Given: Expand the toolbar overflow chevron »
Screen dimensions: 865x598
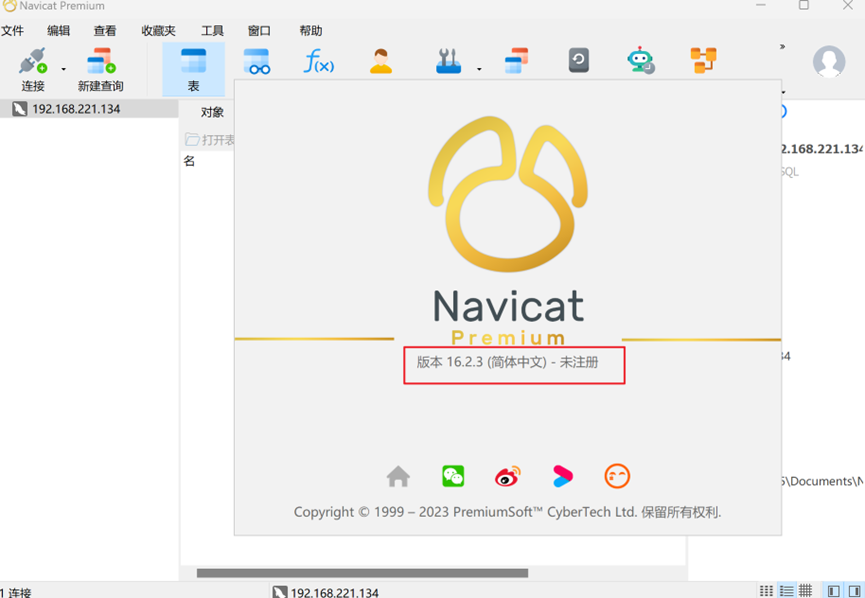Looking at the screenshot, I should pyautogui.click(x=782, y=46).
